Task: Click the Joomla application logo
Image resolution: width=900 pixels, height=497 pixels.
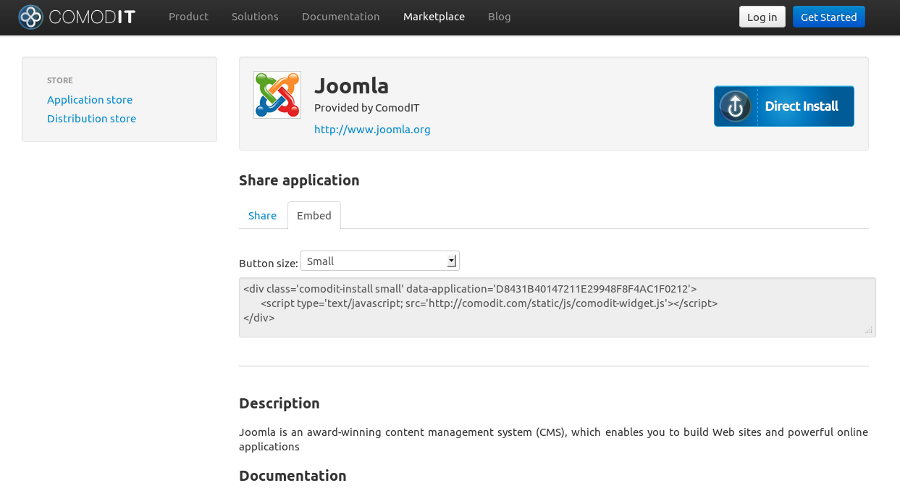Action: tap(277, 95)
